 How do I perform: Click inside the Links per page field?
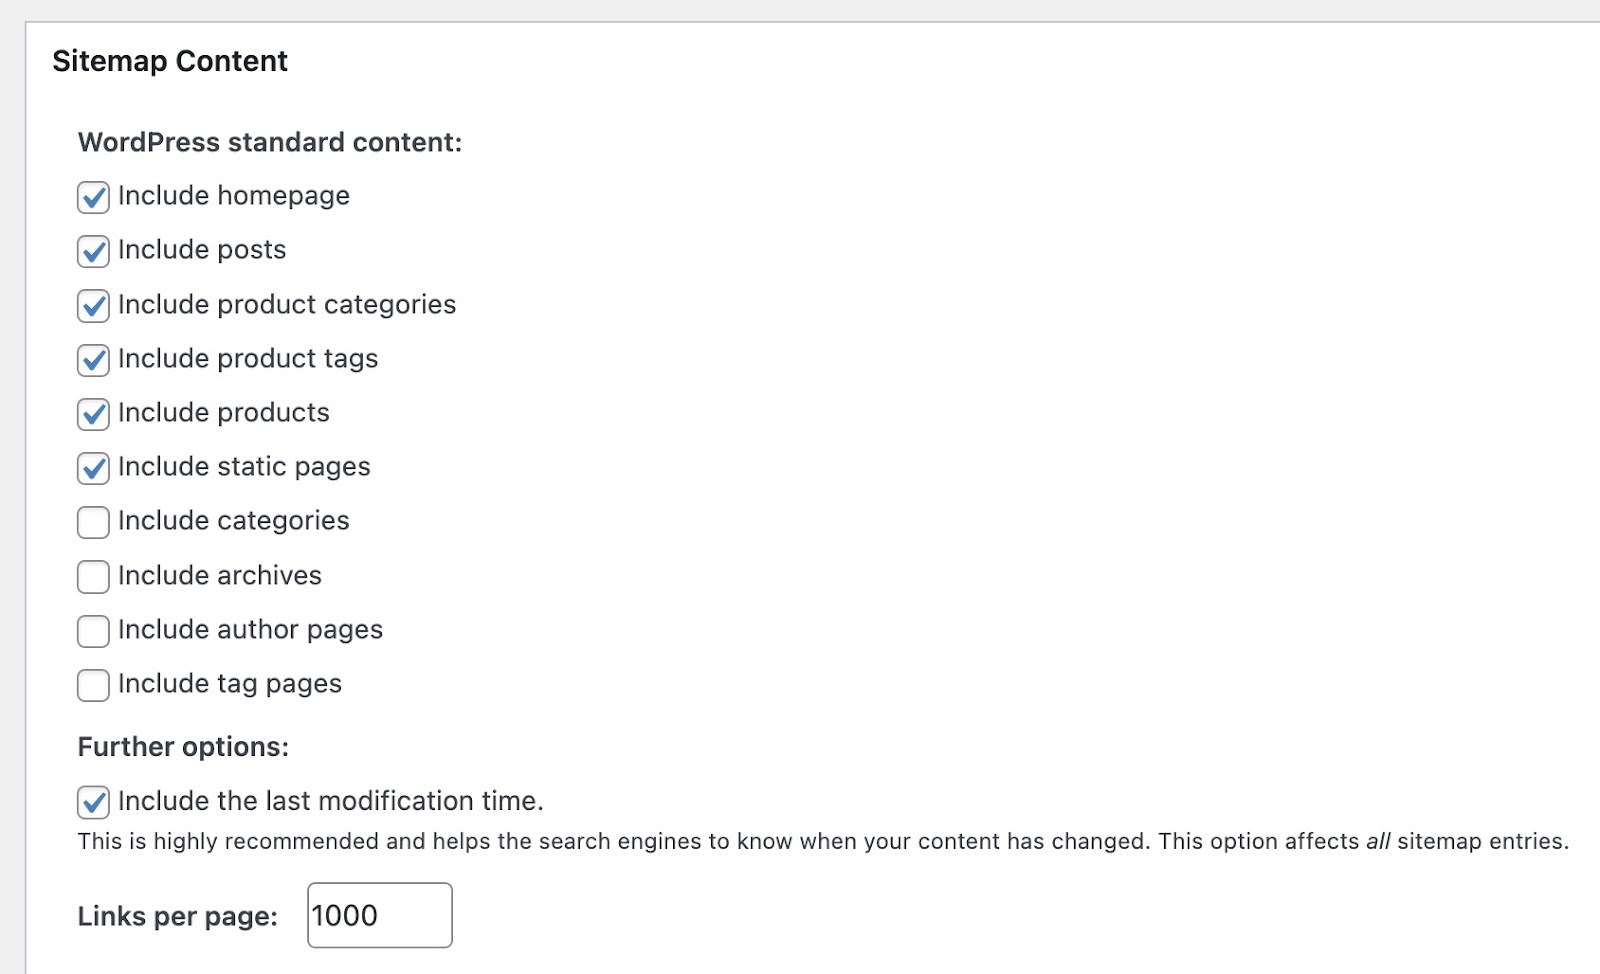tap(378, 915)
